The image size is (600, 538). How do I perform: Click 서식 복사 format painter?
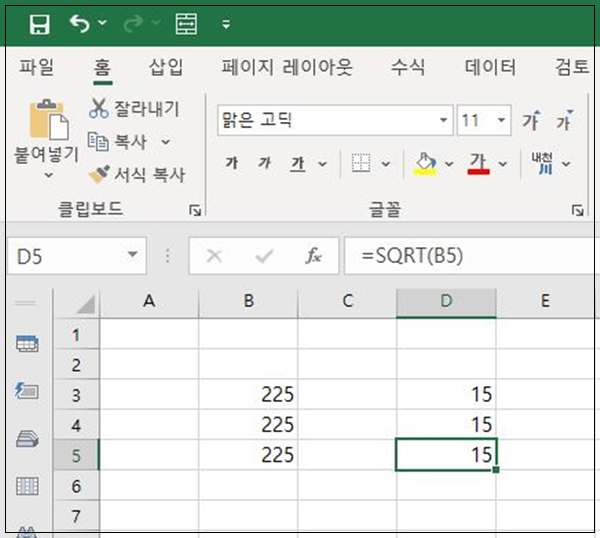137,175
